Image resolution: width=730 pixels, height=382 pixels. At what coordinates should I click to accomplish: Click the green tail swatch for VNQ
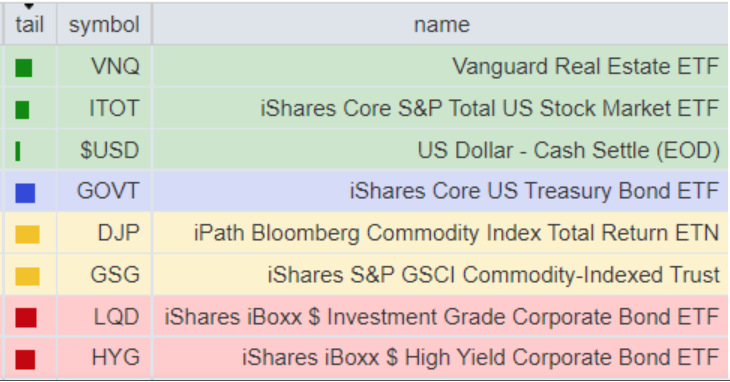coord(24,68)
